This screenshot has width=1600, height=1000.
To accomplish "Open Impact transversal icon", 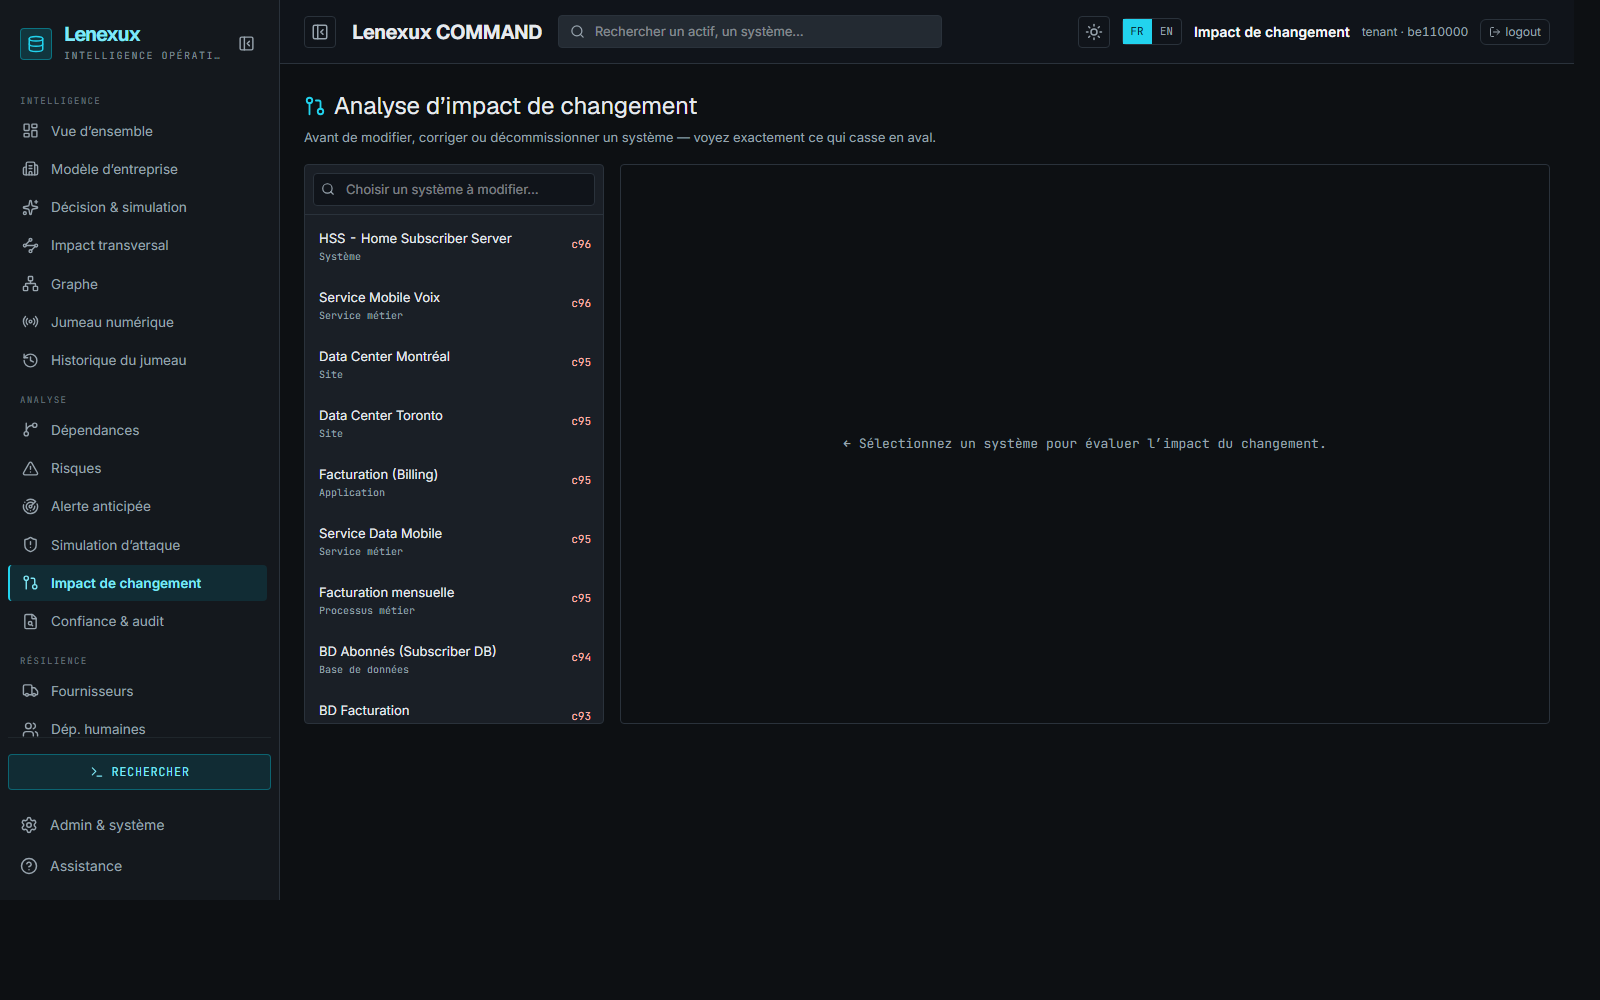I will pos(31,245).
